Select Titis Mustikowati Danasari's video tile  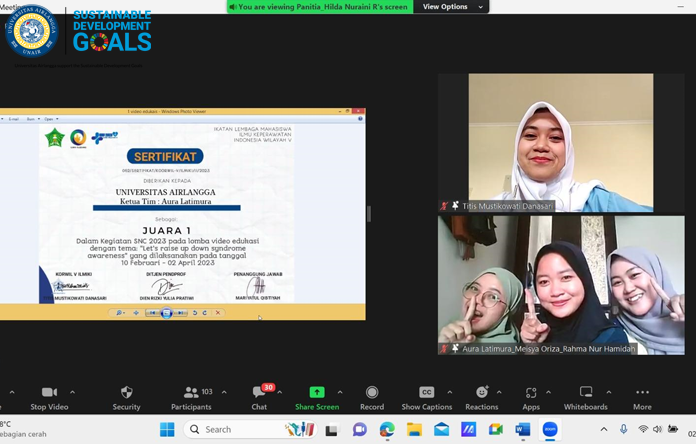coord(560,140)
